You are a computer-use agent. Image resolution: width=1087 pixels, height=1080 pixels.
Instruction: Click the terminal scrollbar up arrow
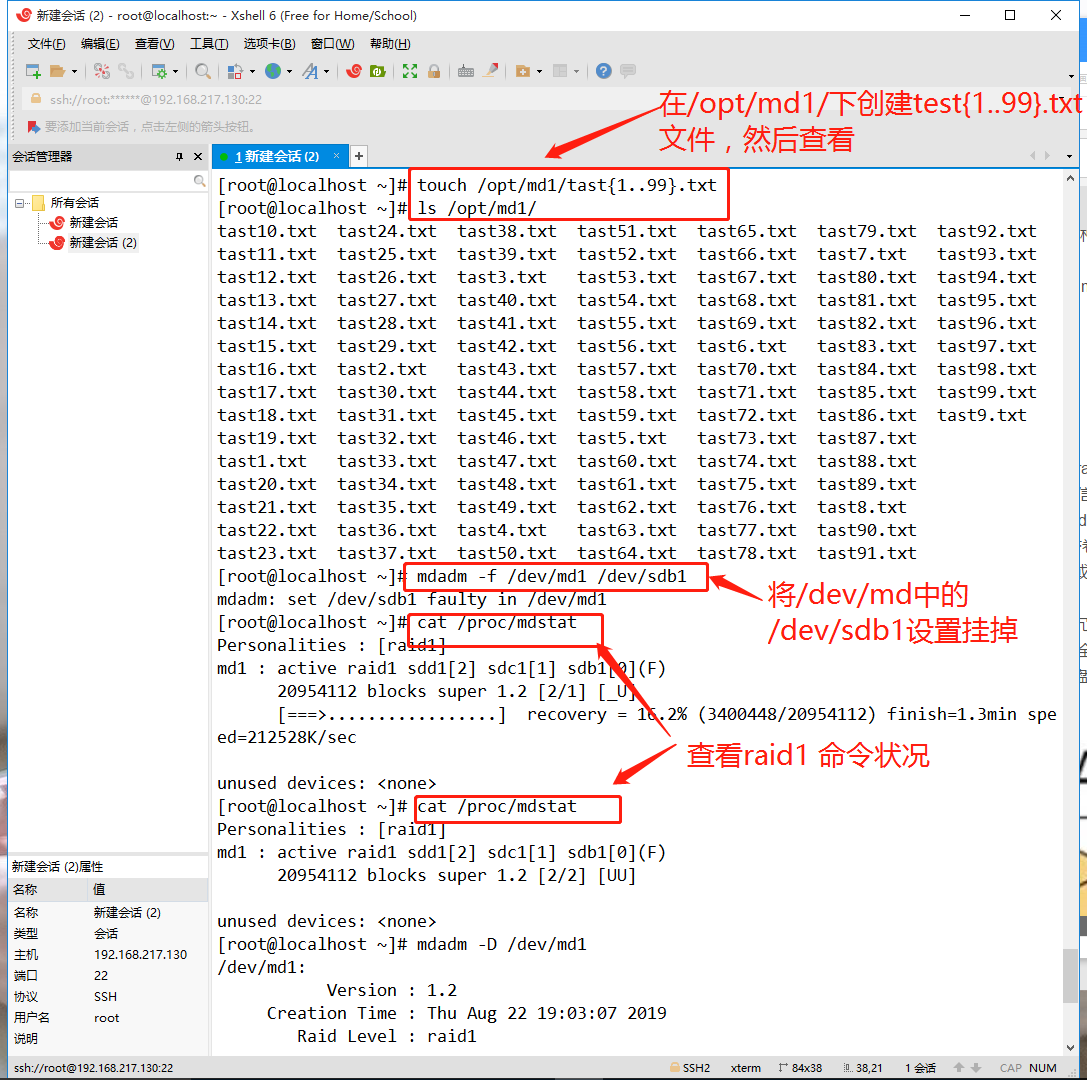coord(1070,179)
